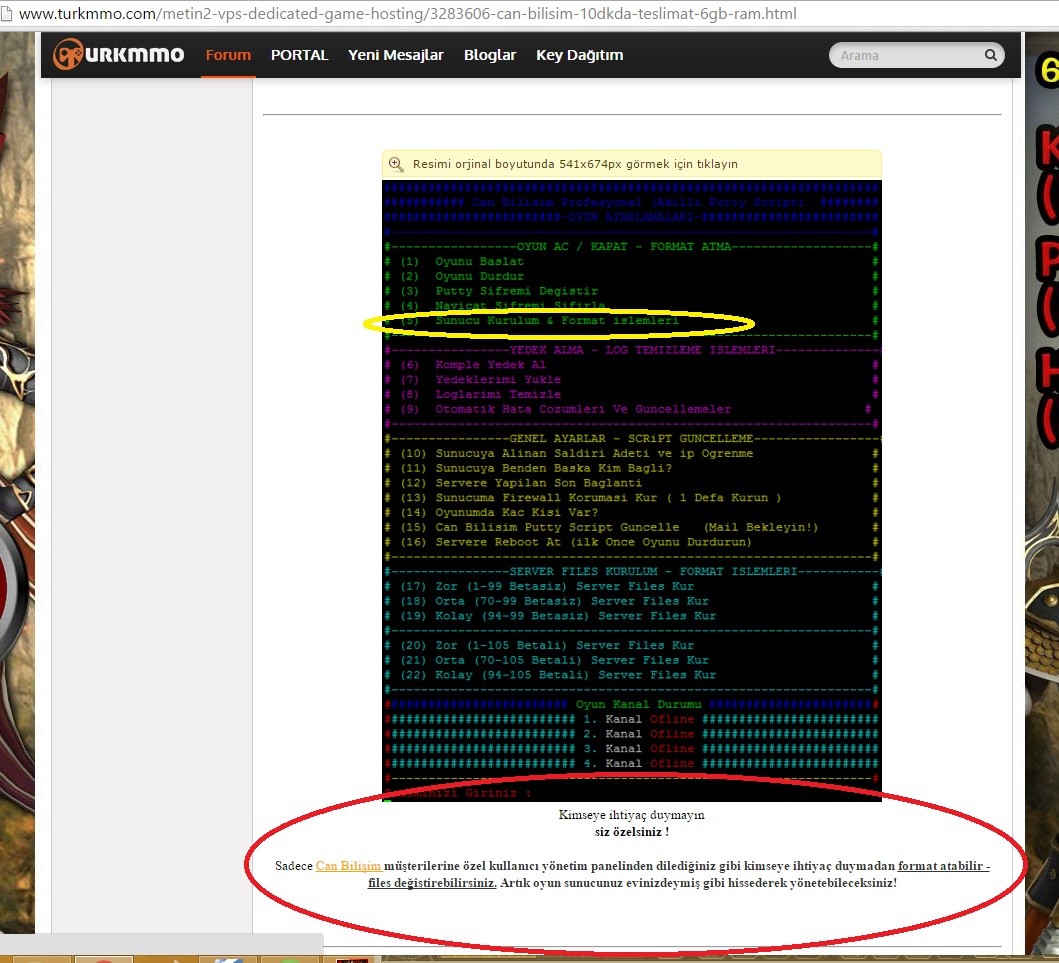Click the yellow 'Resimi orjinal boyutunda' notice bar

click(631, 164)
